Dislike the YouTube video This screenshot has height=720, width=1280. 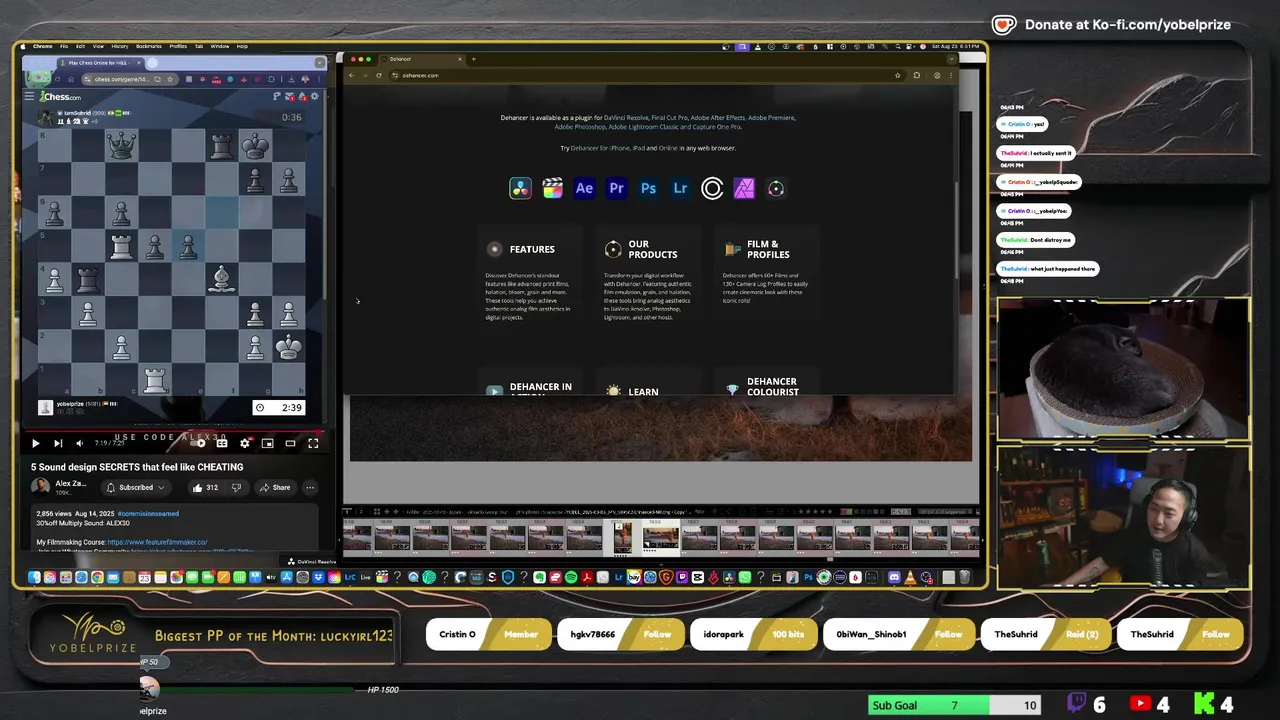coord(236,487)
